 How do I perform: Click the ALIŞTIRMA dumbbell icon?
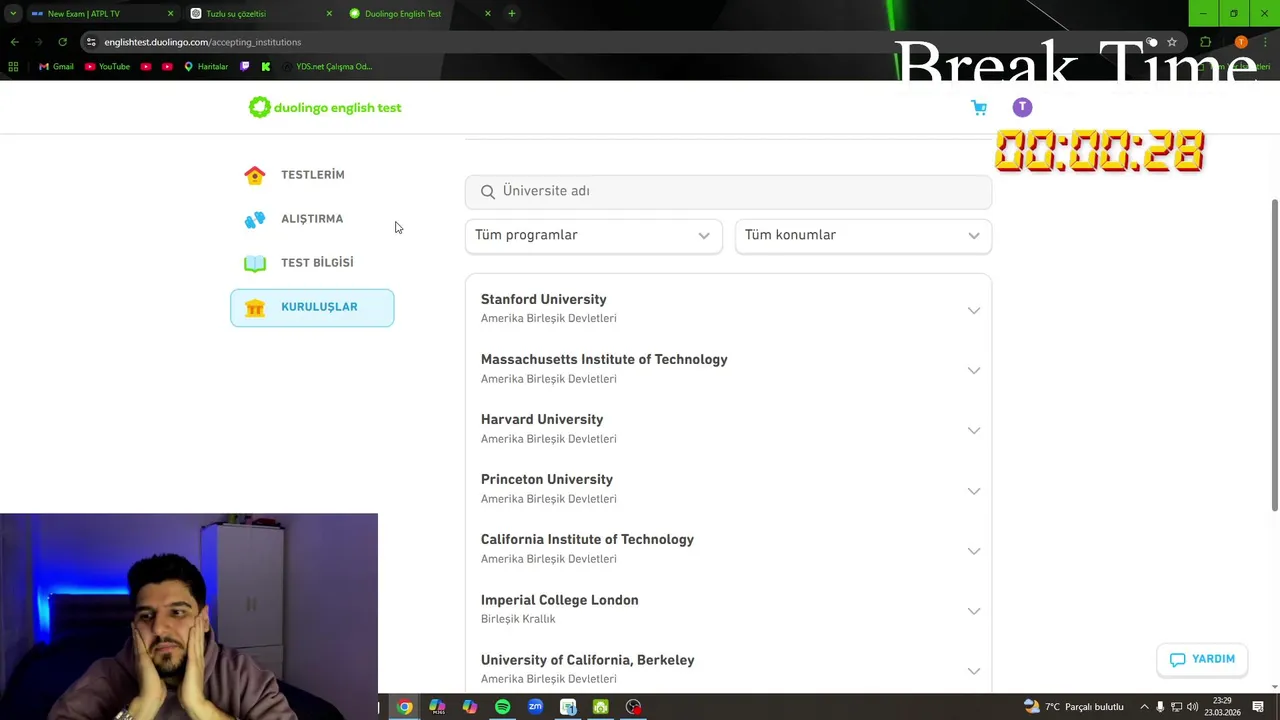coord(255,219)
